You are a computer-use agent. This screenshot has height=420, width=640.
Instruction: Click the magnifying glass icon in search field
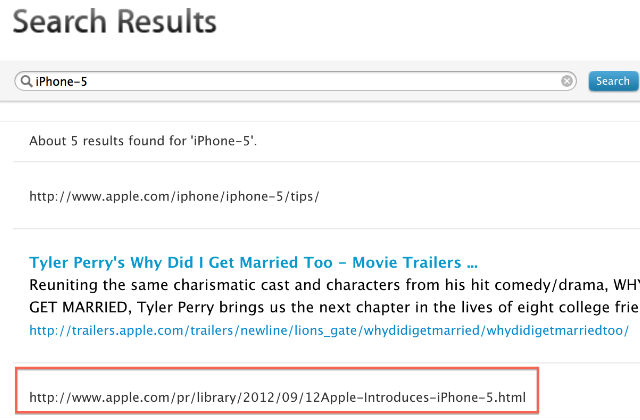tap(27, 81)
